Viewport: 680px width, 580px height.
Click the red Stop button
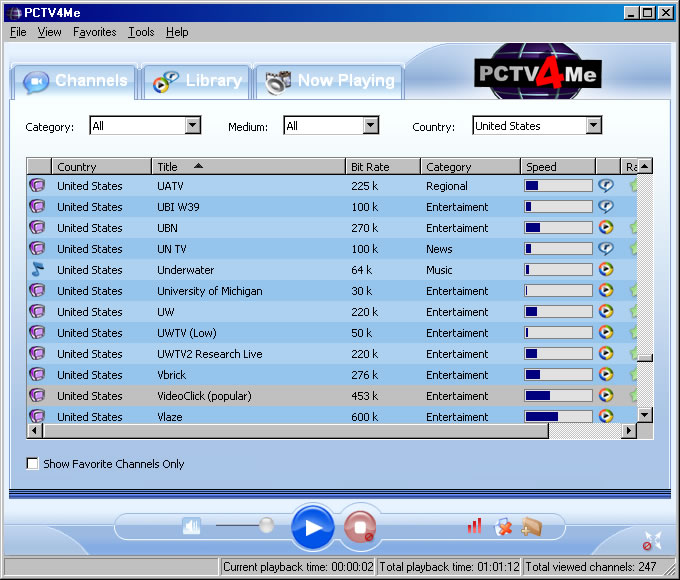360,527
